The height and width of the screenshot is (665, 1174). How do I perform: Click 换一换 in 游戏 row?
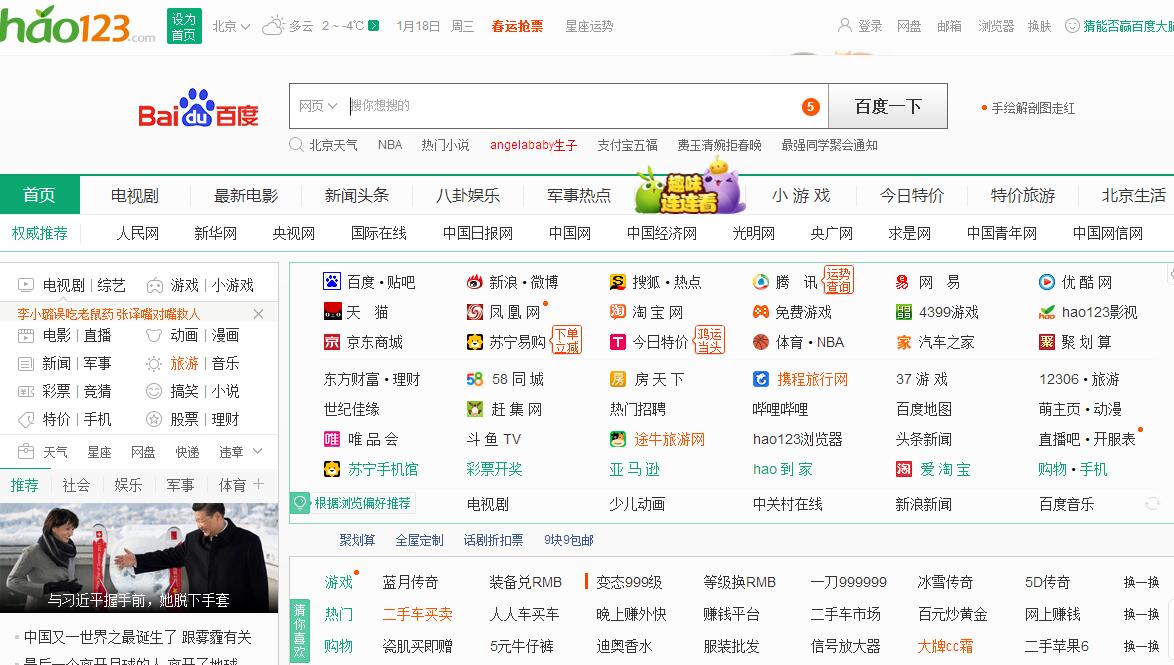coord(1141,582)
